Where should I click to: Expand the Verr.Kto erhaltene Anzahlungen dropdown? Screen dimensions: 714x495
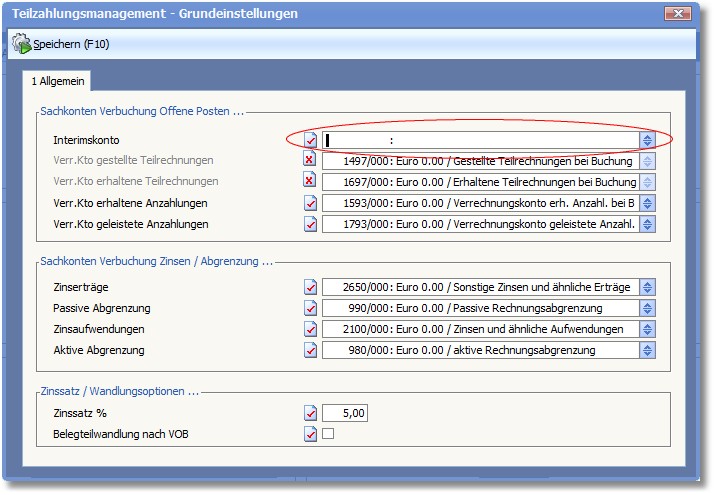pos(647,203)
